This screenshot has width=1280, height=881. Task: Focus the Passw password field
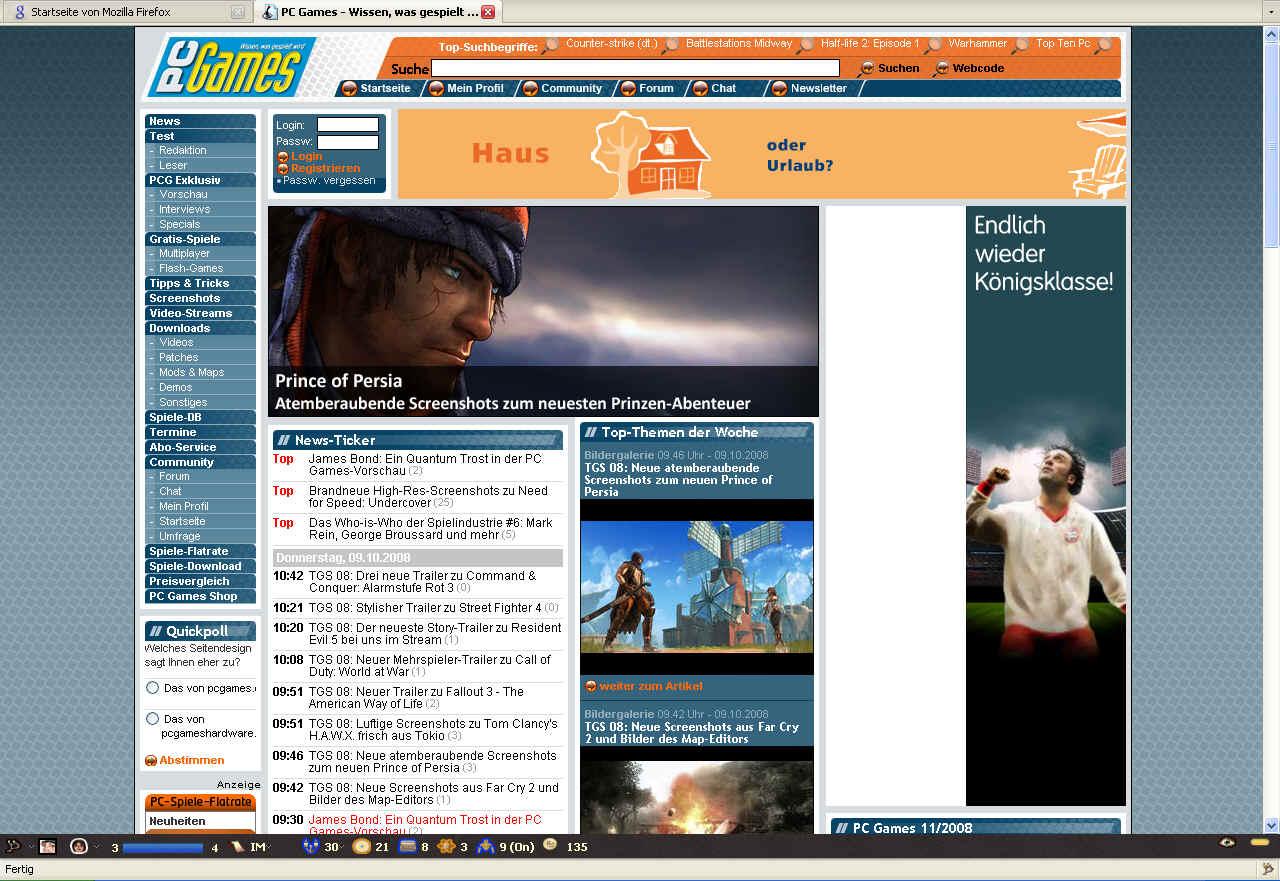348,142
